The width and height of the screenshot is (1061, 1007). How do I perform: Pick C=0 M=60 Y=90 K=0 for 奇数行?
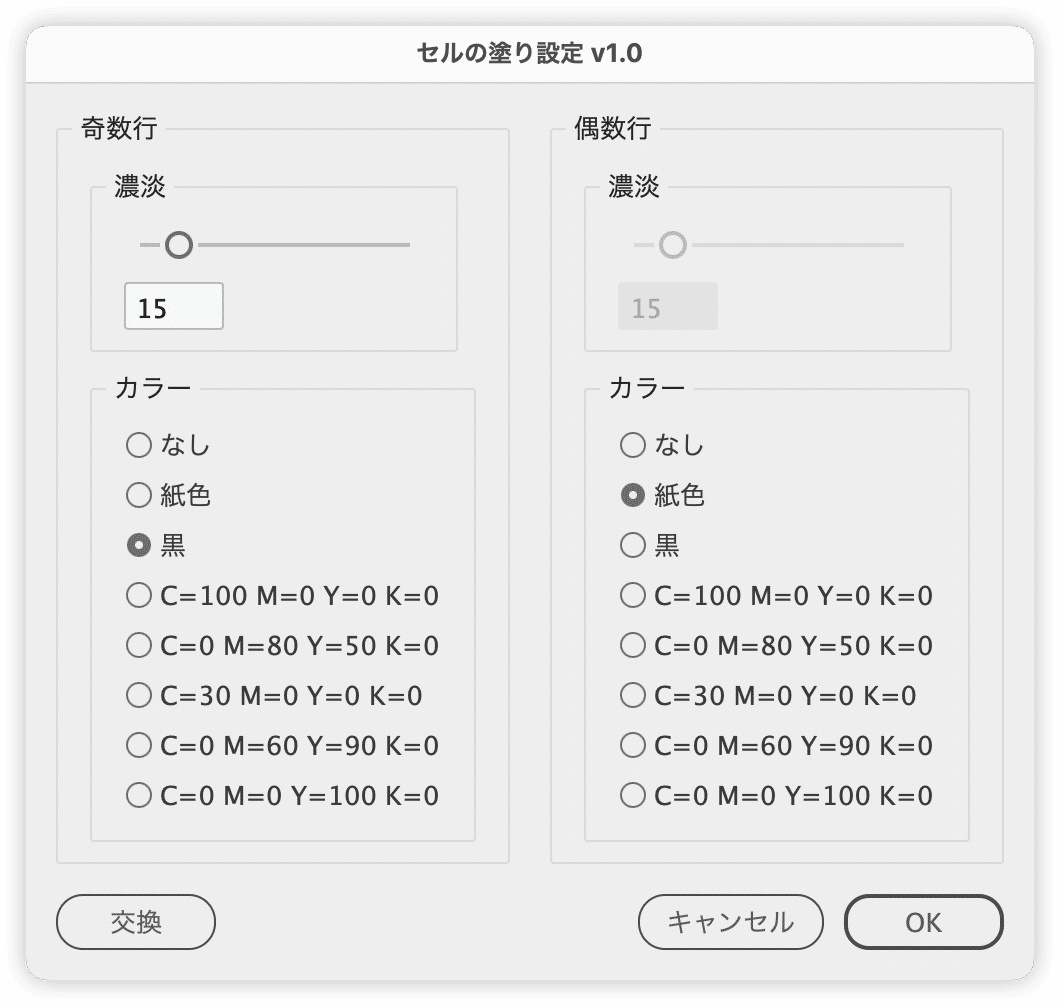[138, 746]
